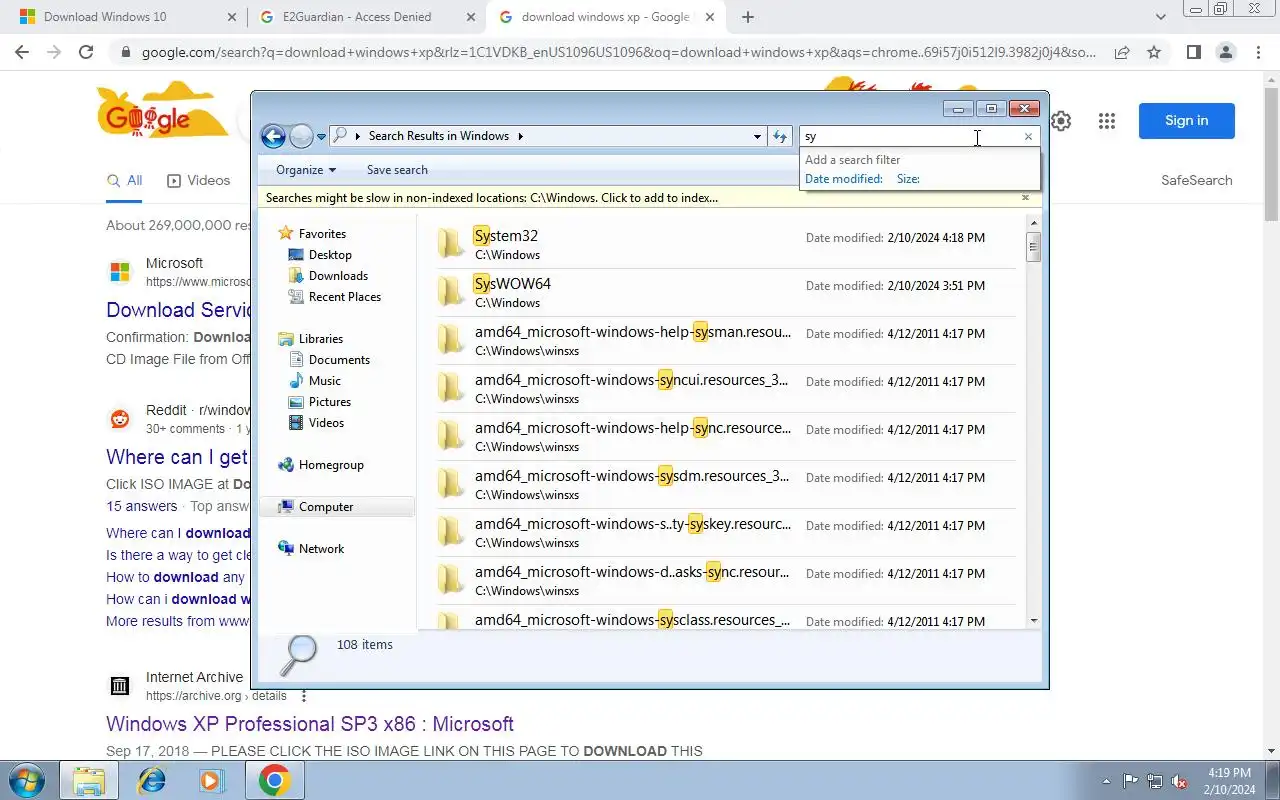Open Windows Media Player from taskbar

211,780
